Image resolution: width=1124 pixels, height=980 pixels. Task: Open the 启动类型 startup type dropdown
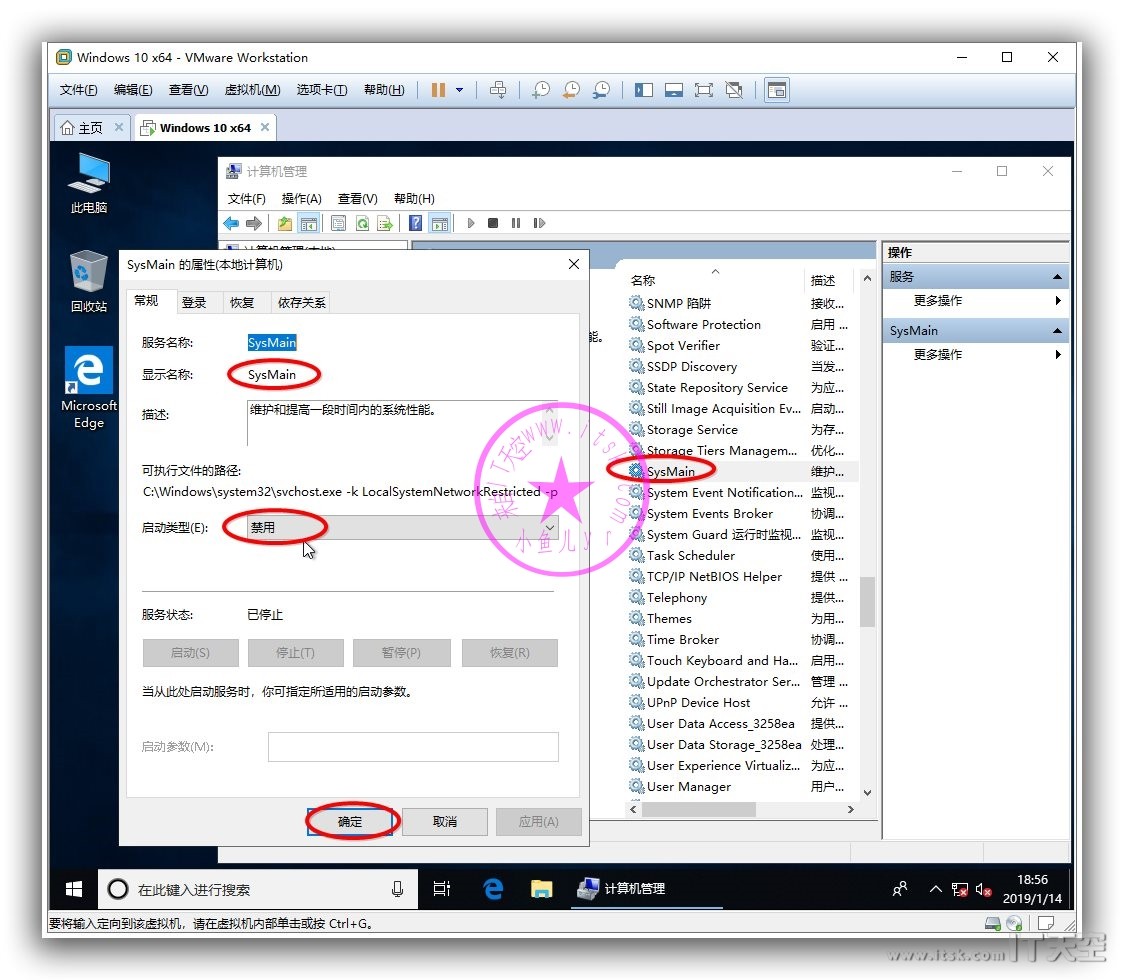click(402, 528)
